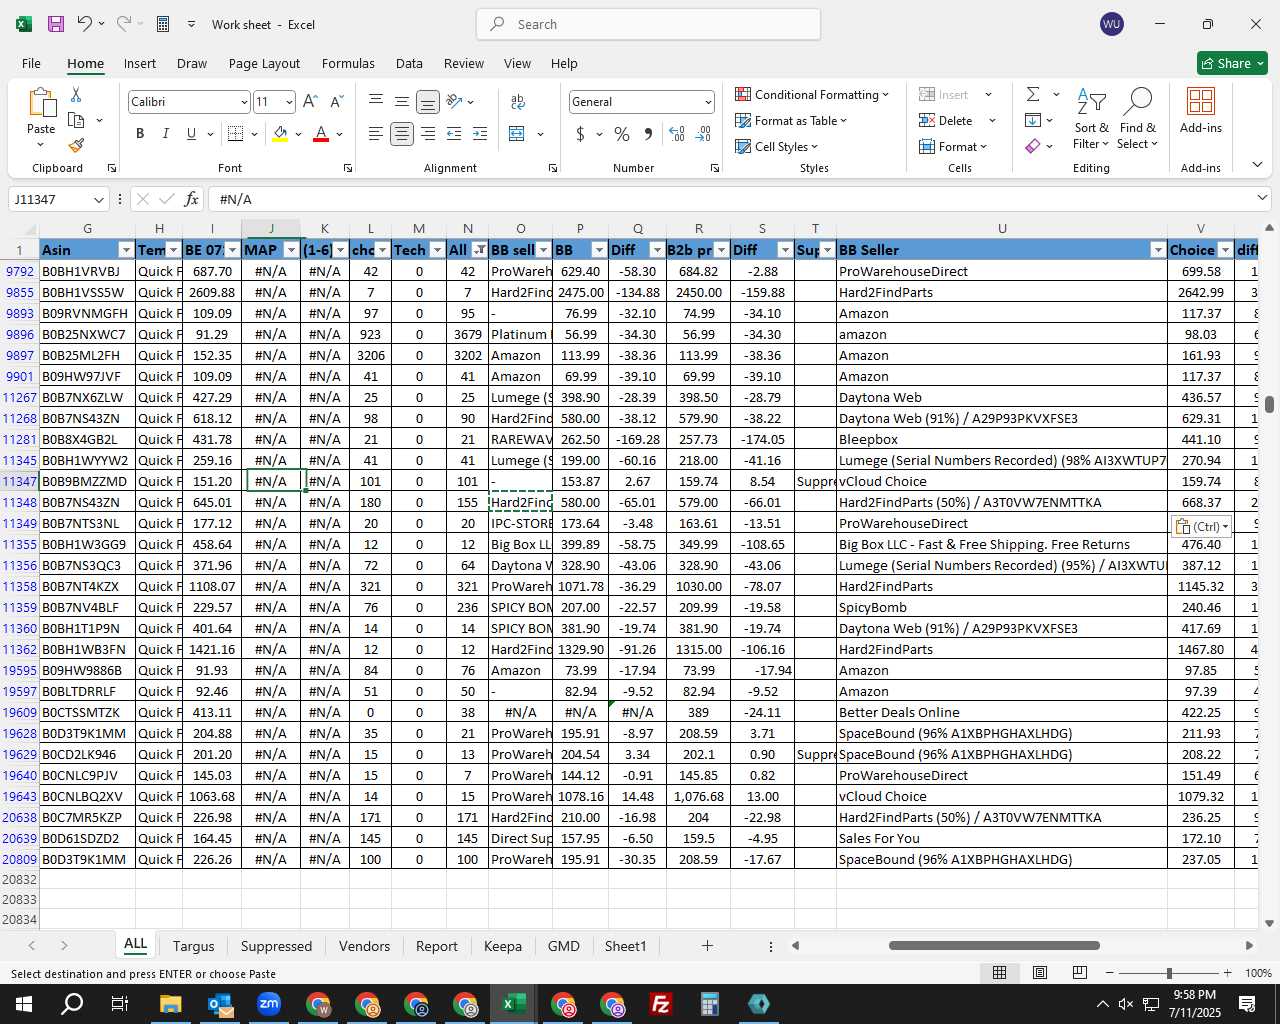Decrease font size with the smaller A icon

(336, 101)
